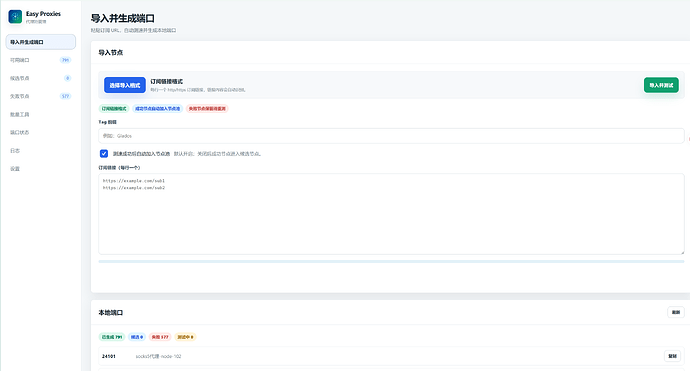Copy the port 24101 row entry

tap(672, 356)
